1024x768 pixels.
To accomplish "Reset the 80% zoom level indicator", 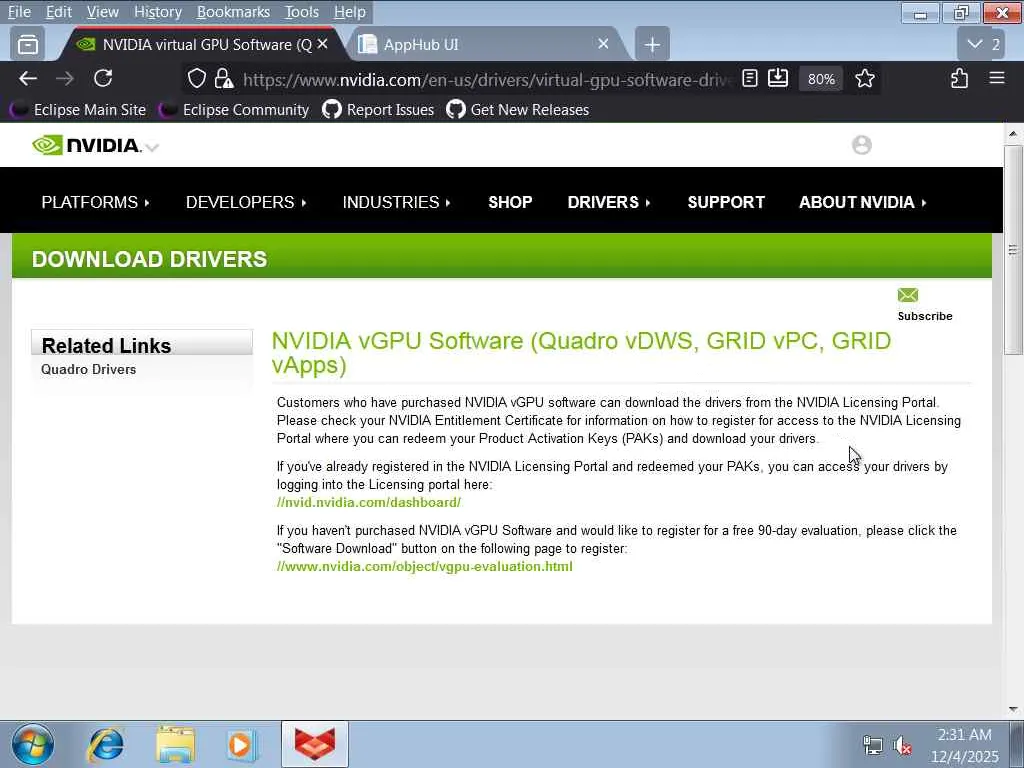I will 821,79.
